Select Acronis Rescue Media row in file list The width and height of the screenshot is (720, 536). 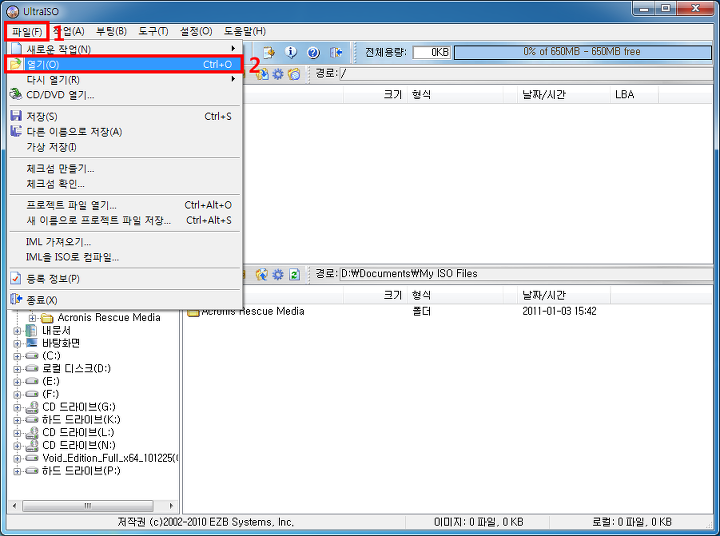448,311
